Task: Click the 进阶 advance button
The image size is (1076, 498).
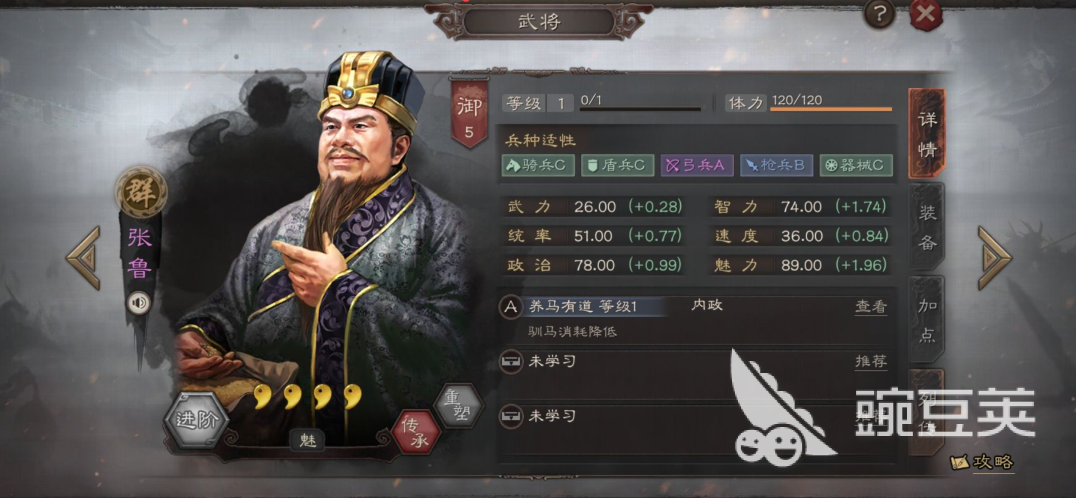Action: 197,420
